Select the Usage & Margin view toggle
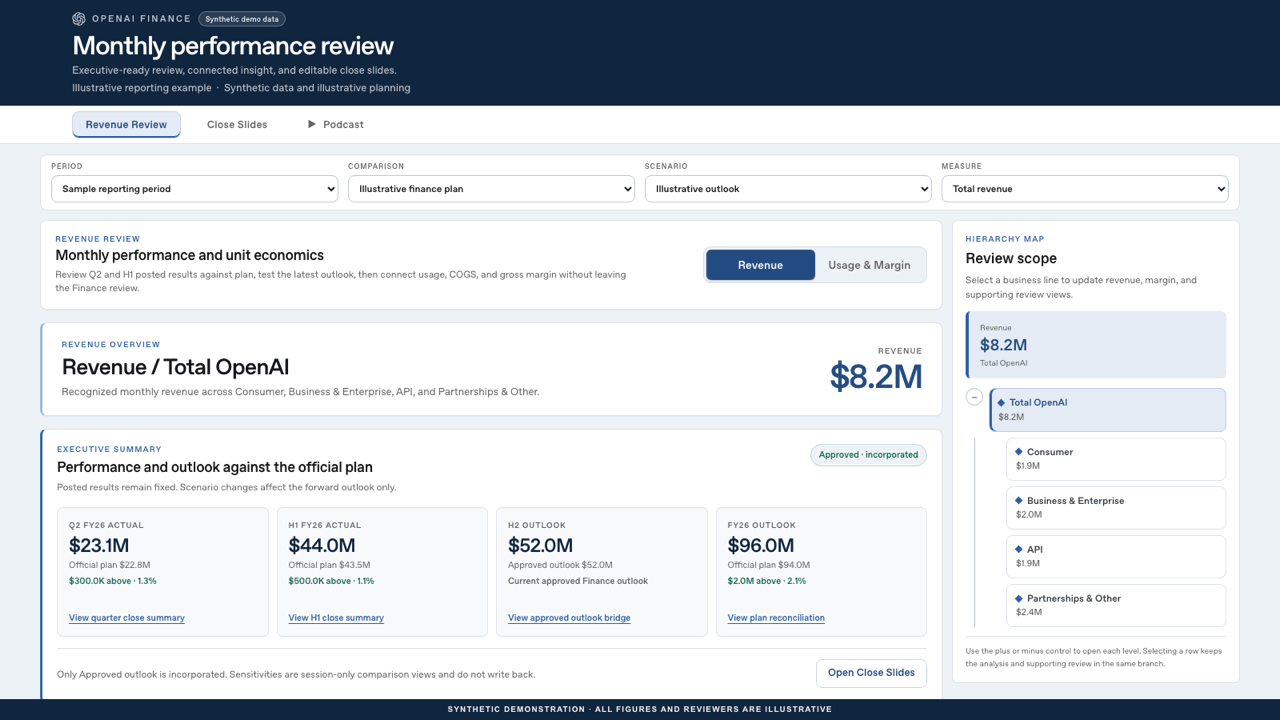The image size is (1280, 720). pyautogui.click(x=869, y=265)
